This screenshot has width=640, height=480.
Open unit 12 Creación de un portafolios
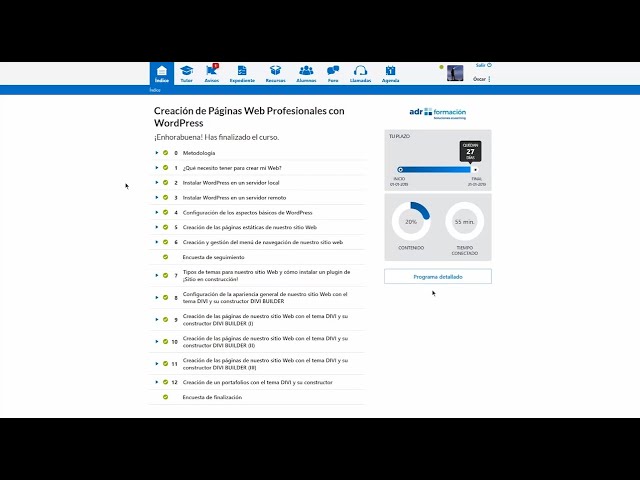point(258,382)
